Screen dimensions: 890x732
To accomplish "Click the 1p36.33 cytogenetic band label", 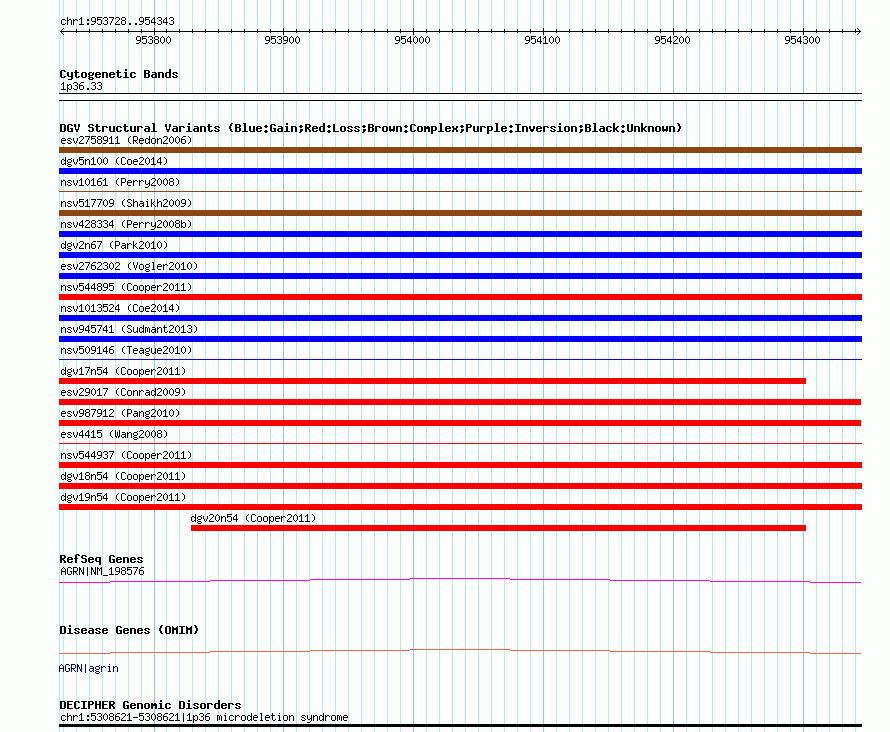I will (x=81, y=86).
